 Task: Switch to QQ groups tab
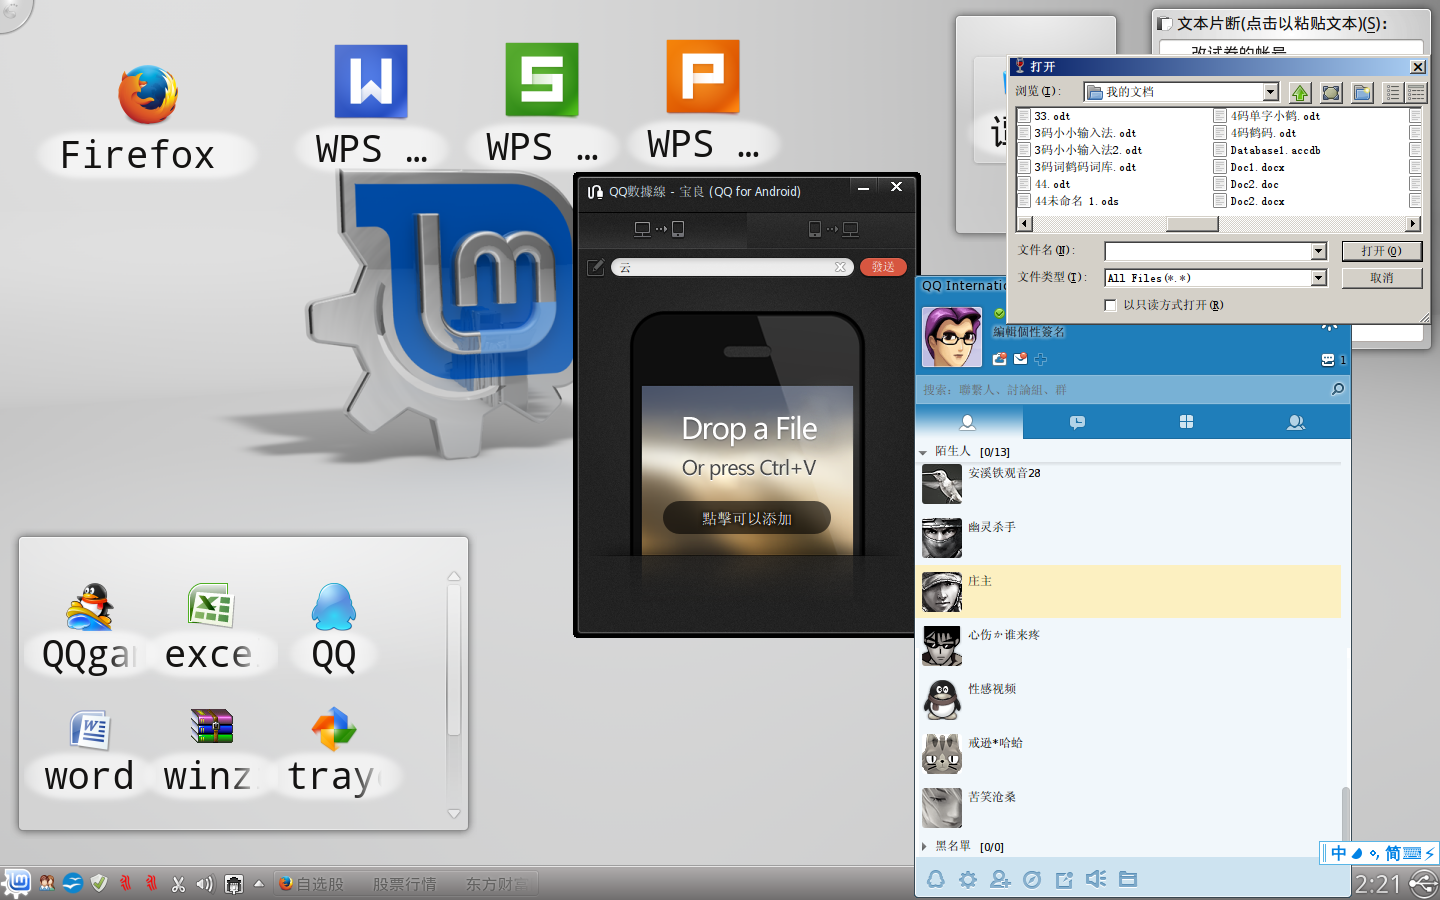[1296, 422]
